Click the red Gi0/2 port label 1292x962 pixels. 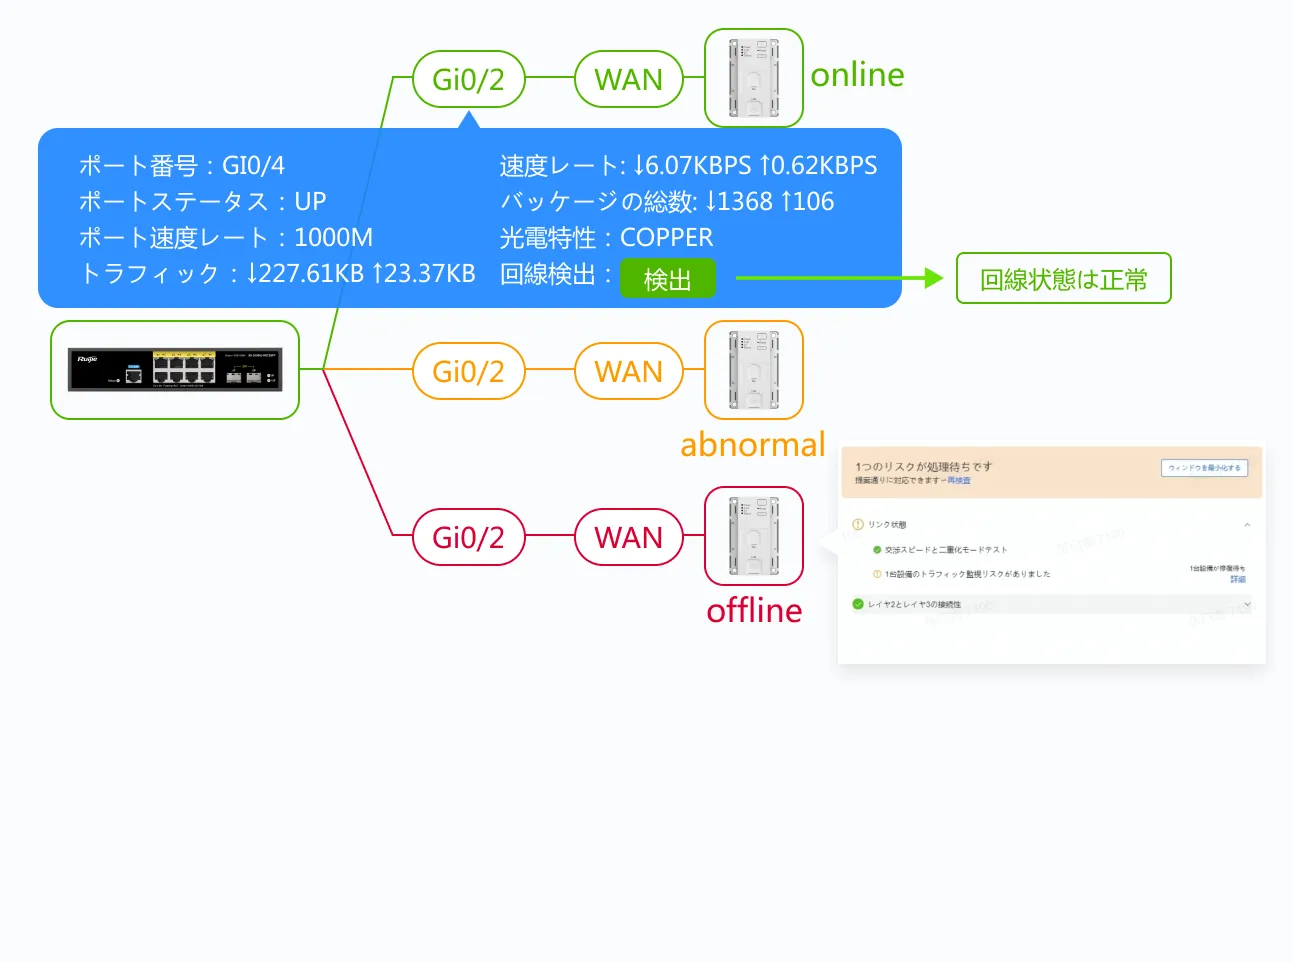point(468,537)
